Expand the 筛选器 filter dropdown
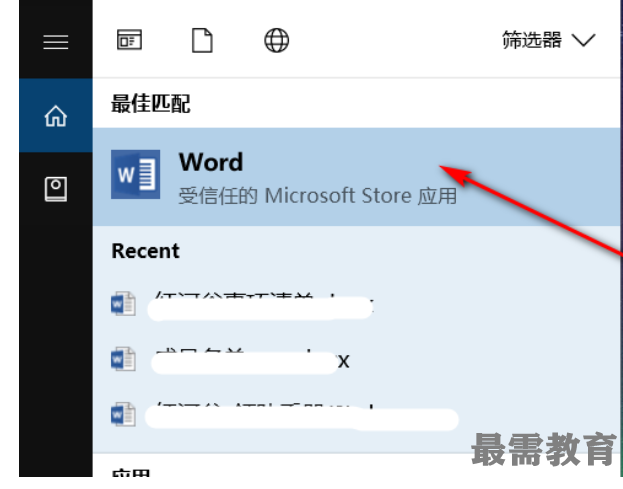This screenshot has width=623, height=489. pyautogui.click(x=548, y=40)
